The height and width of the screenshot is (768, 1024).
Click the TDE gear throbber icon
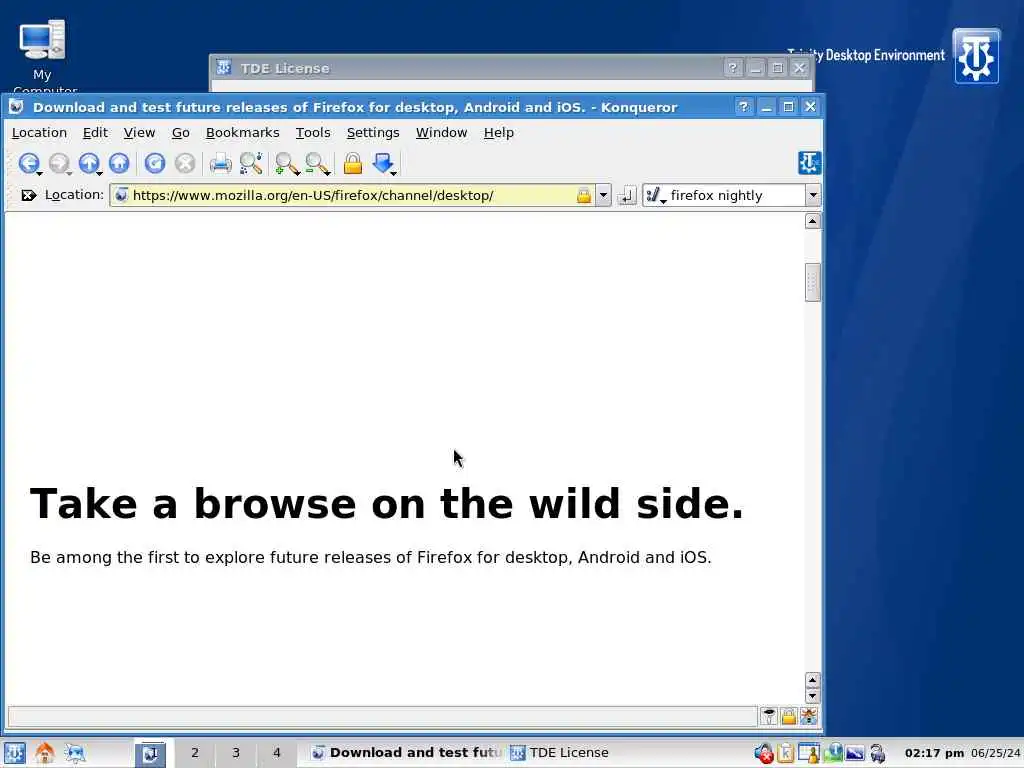pyautogui.click(x=809, y=163)
